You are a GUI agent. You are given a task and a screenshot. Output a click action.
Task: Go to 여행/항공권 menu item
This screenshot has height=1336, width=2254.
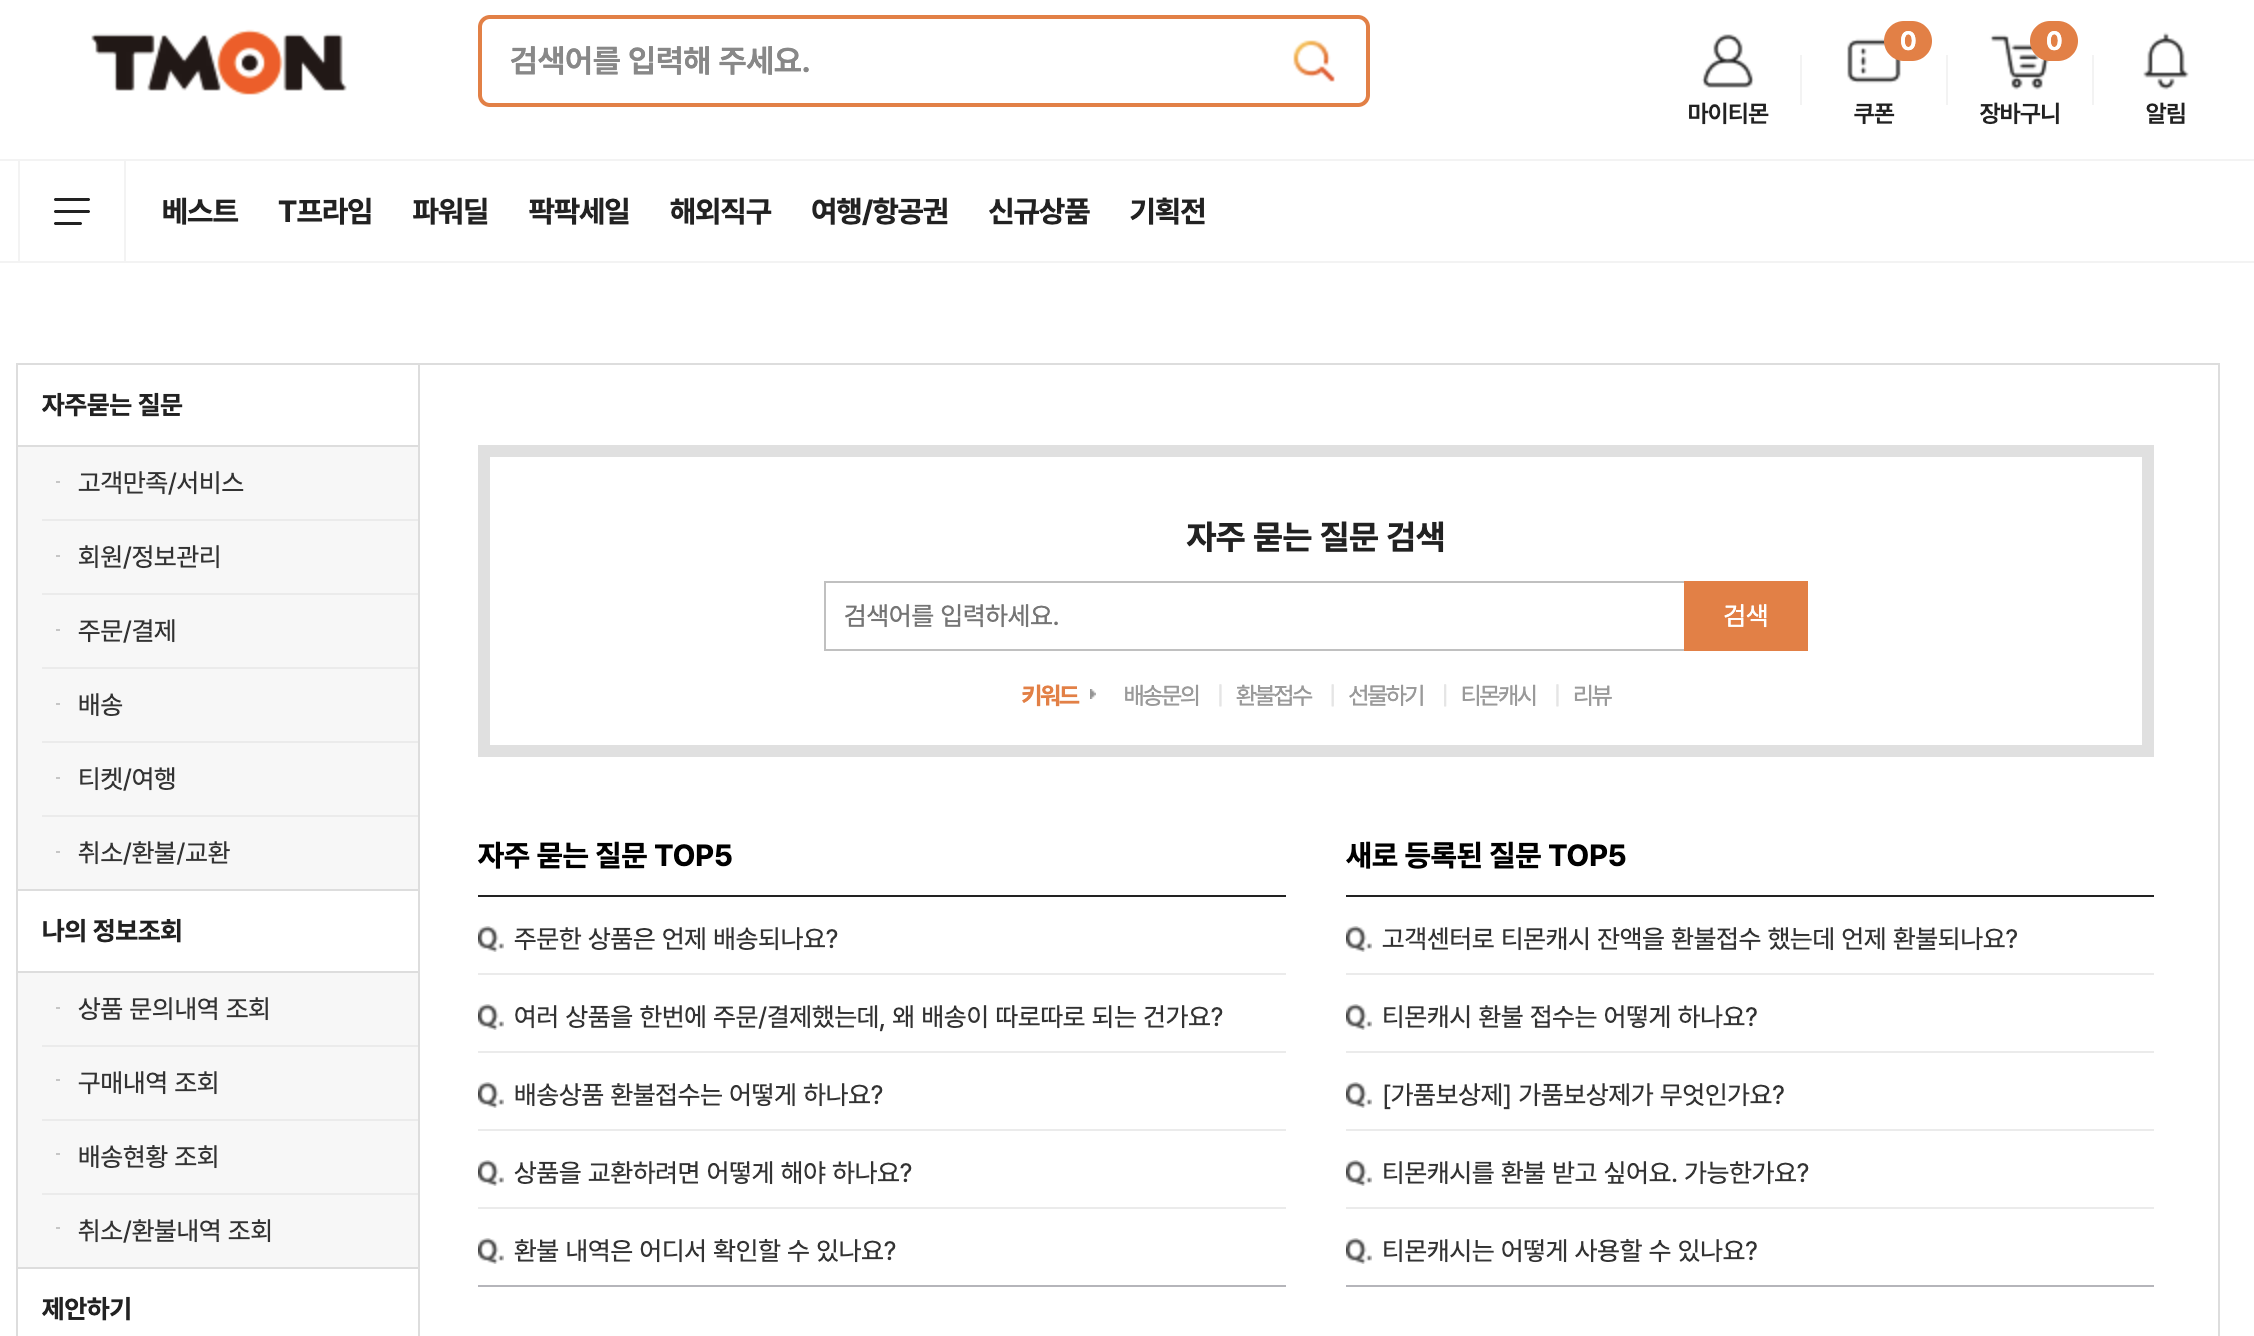(x=879, y=211)
